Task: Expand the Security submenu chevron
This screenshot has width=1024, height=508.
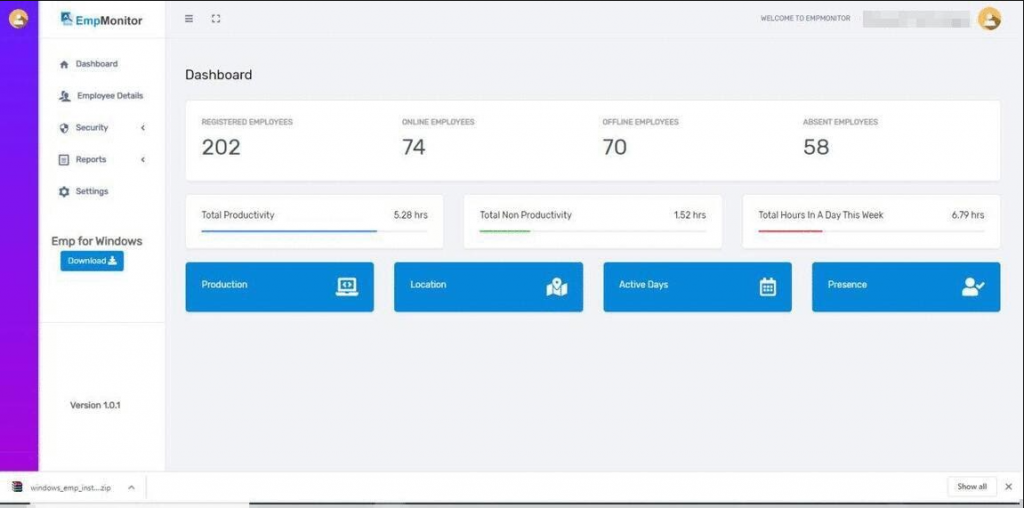Action: (x=142, y=128)
